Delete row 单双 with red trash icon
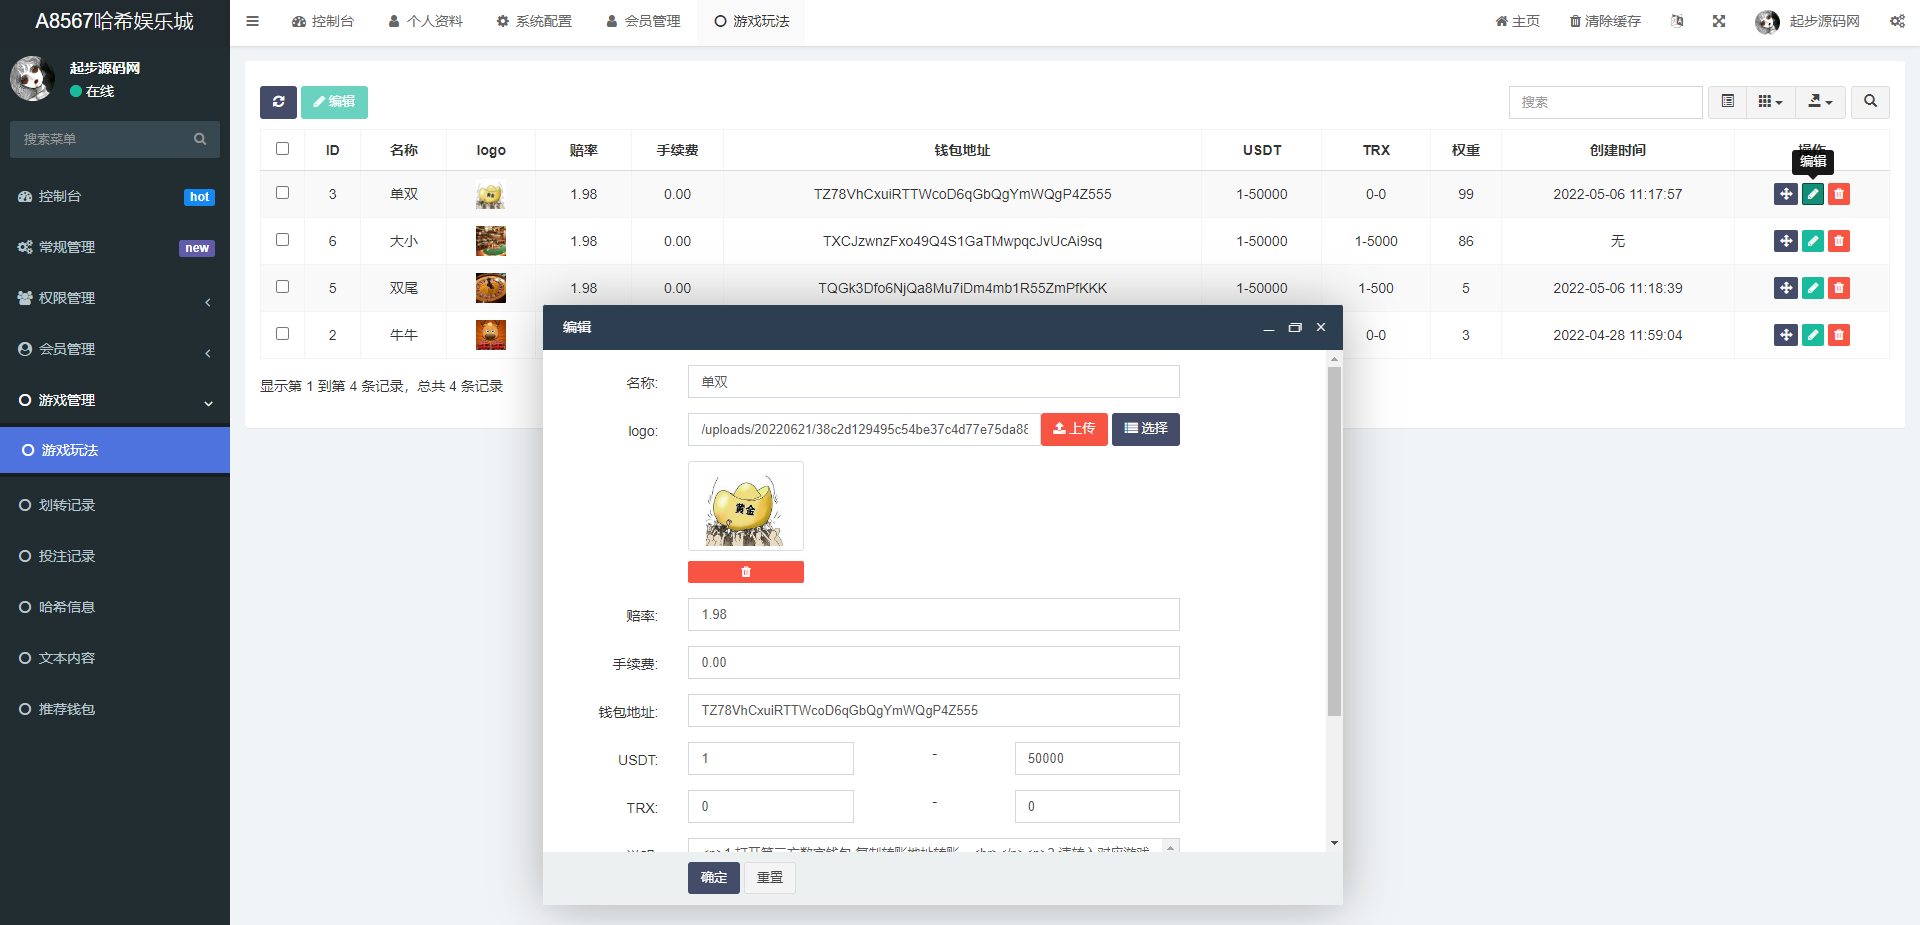1920x925 pixels. tap(1839, 194)
